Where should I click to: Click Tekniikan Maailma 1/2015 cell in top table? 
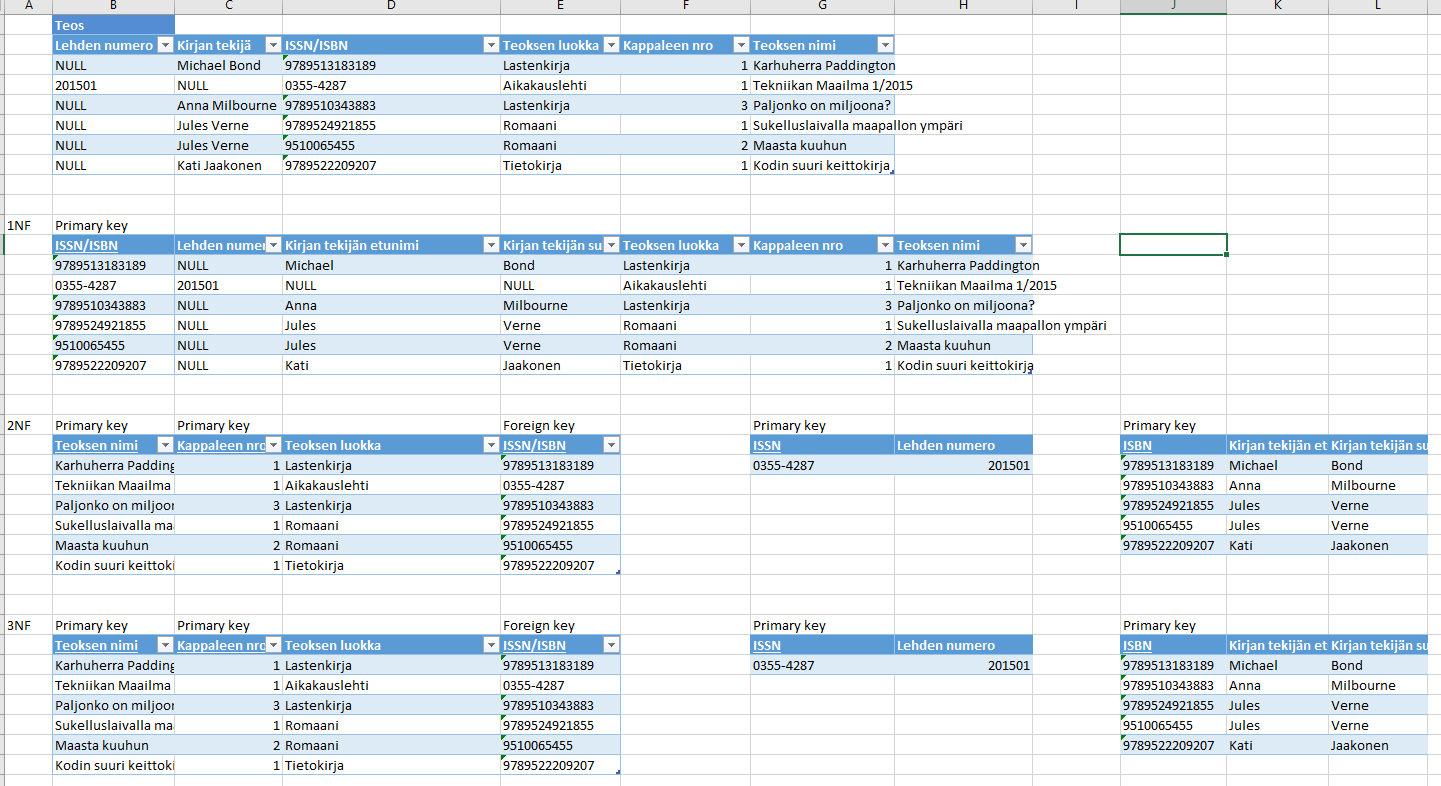pos(832,85)
